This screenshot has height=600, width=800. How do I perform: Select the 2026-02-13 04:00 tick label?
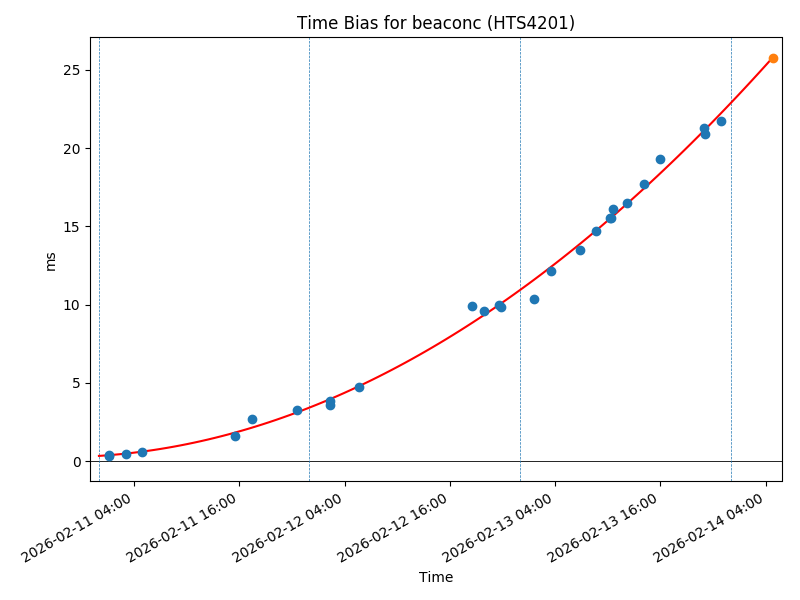click(x=499, y=525)
